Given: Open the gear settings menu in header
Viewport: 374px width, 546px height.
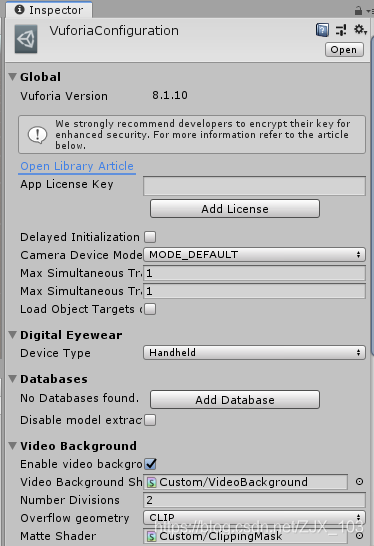Looking at the screenshot, I should point(360,30).
